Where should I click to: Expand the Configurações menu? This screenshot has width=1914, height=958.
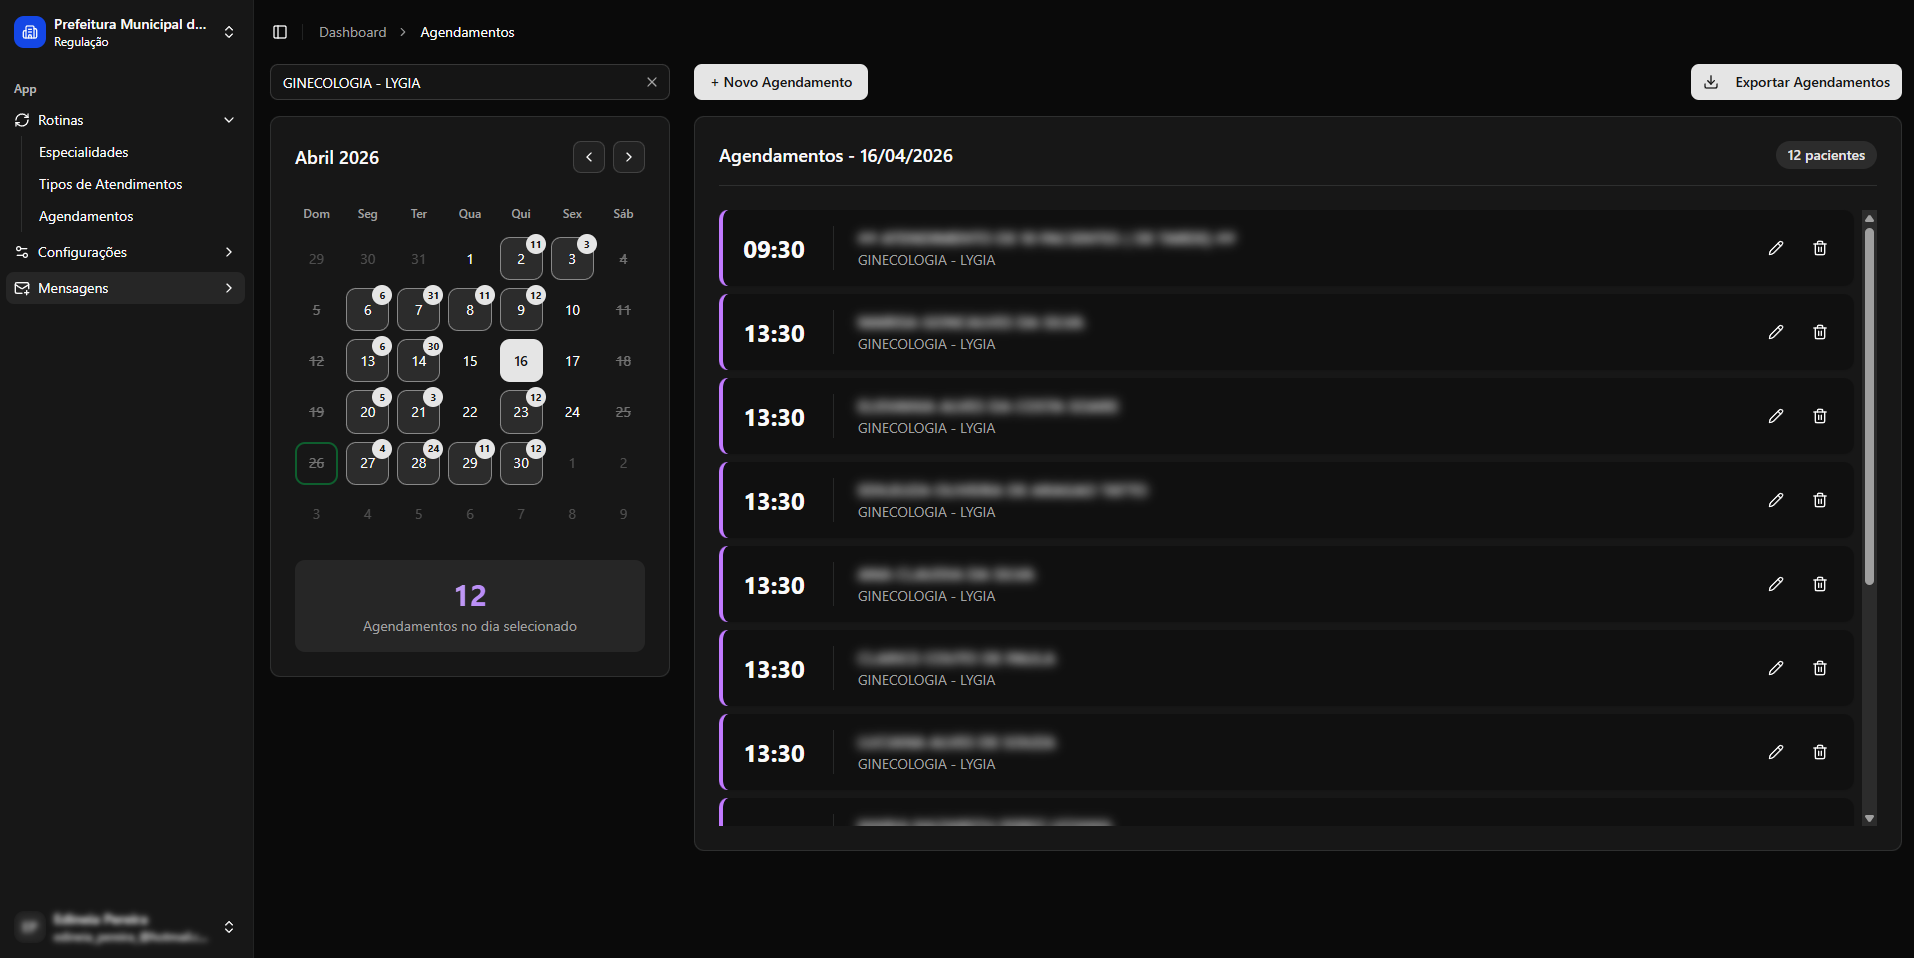point(125,252)
